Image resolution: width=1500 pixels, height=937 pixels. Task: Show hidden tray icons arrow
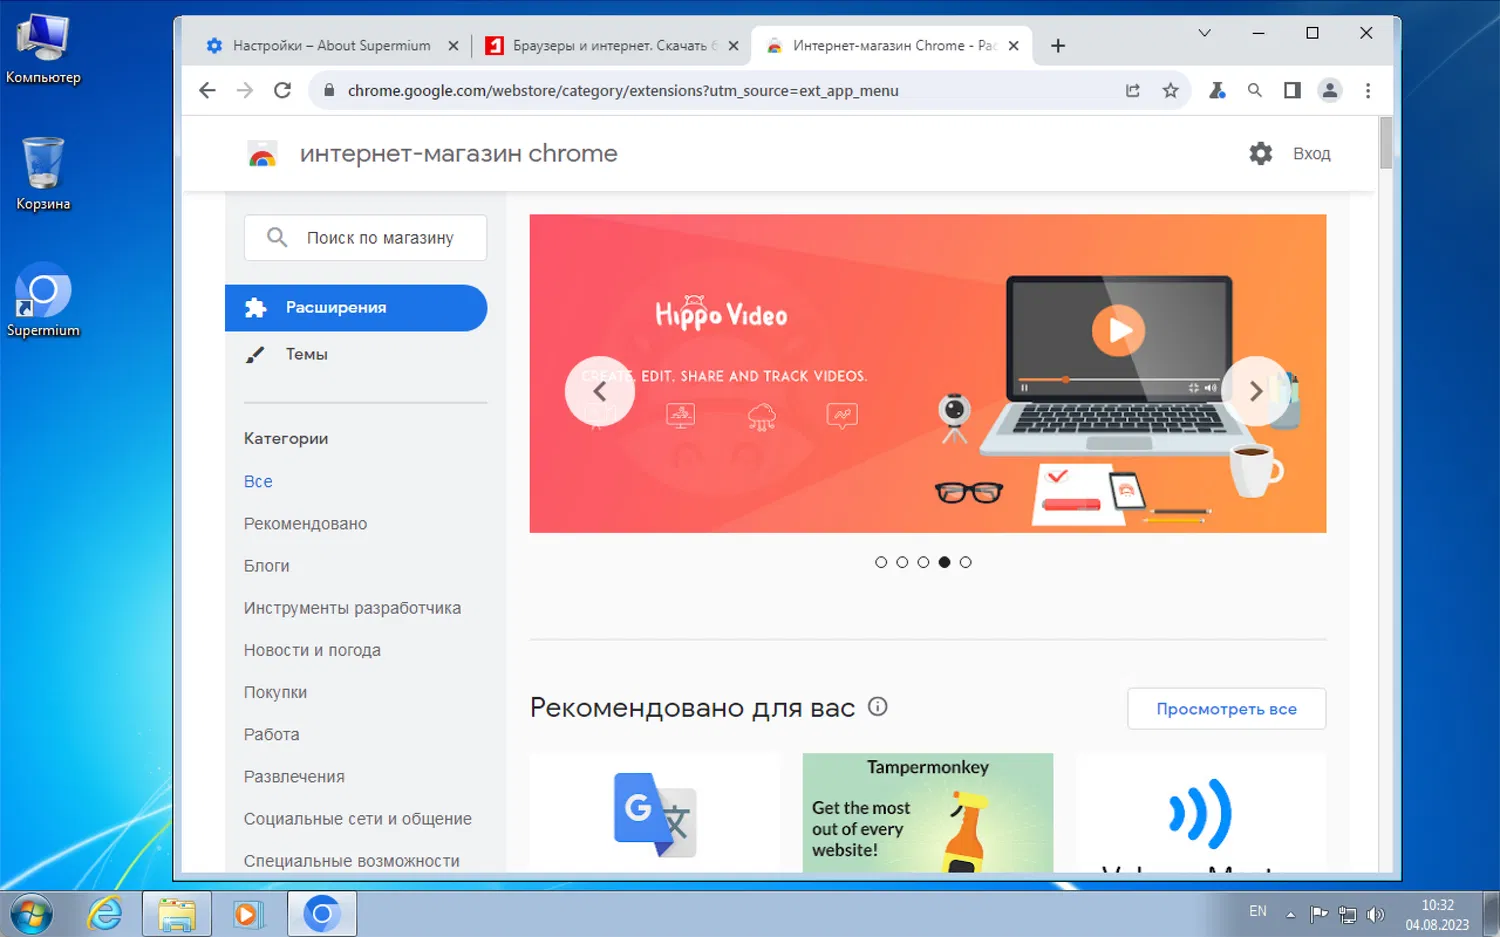click(1290, 914)
